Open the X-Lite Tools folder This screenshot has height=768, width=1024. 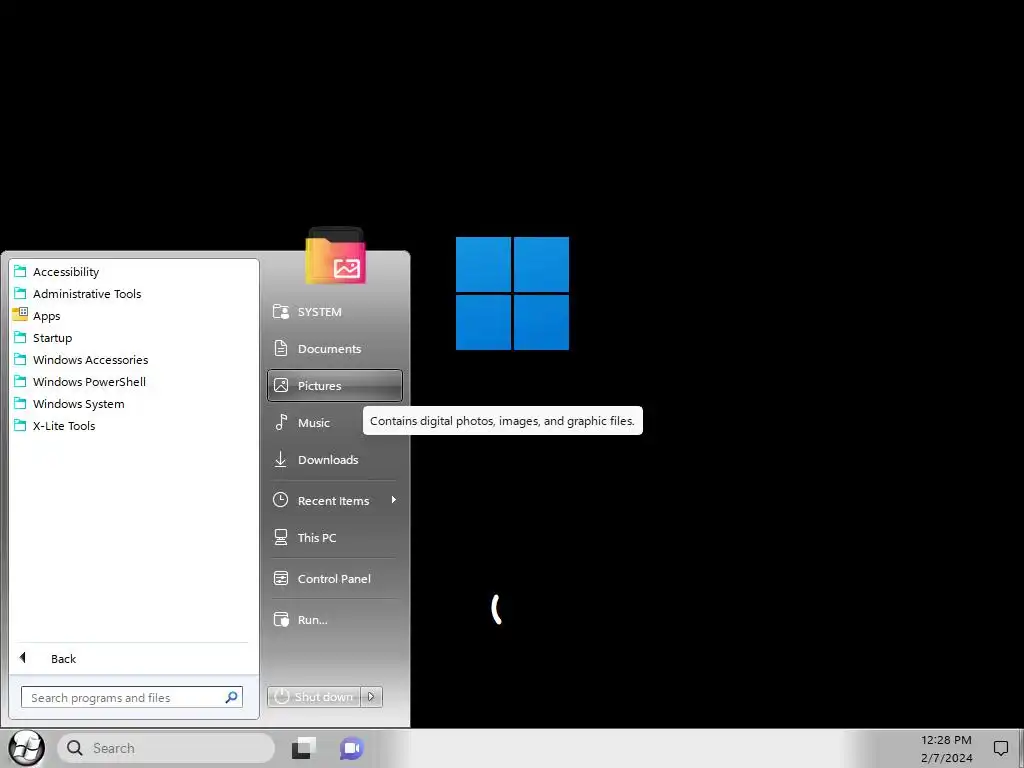(x=134, y=426)
